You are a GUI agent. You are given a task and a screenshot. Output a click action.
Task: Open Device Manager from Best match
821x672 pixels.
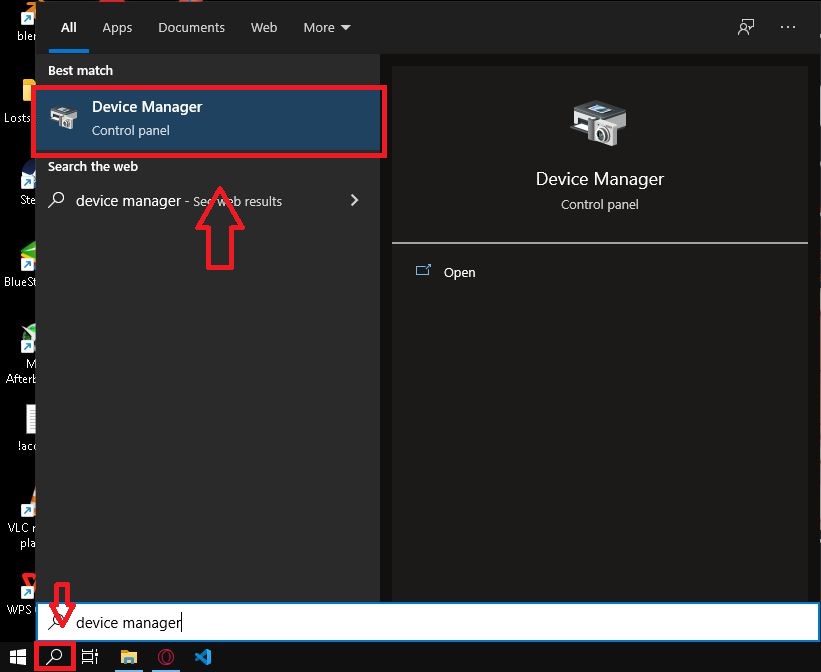pyautogui.click(x=207, y=118)
